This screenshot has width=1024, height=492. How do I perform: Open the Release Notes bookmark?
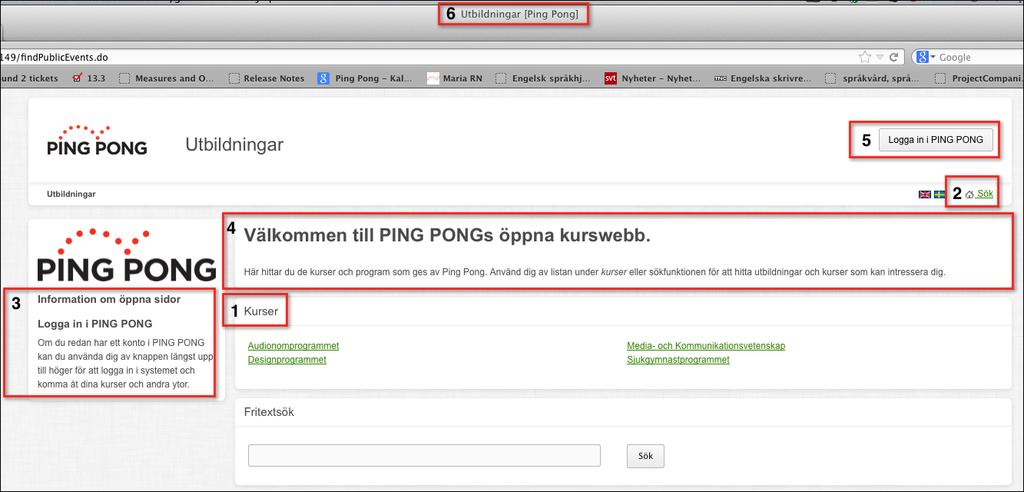click(267, 78)
